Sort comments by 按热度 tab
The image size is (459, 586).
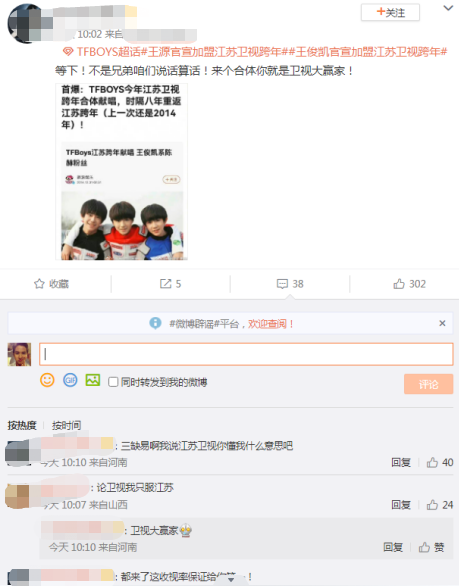[x=22, y=425]
